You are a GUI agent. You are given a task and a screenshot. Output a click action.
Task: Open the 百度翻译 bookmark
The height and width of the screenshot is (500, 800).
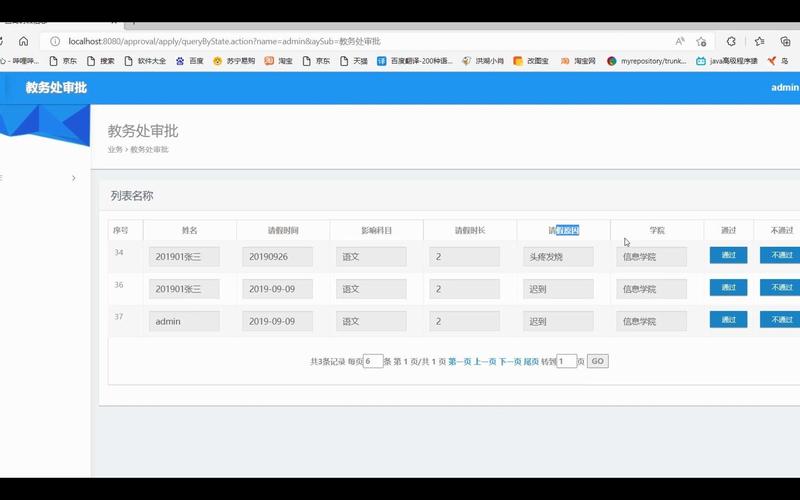tap(414, 61)
